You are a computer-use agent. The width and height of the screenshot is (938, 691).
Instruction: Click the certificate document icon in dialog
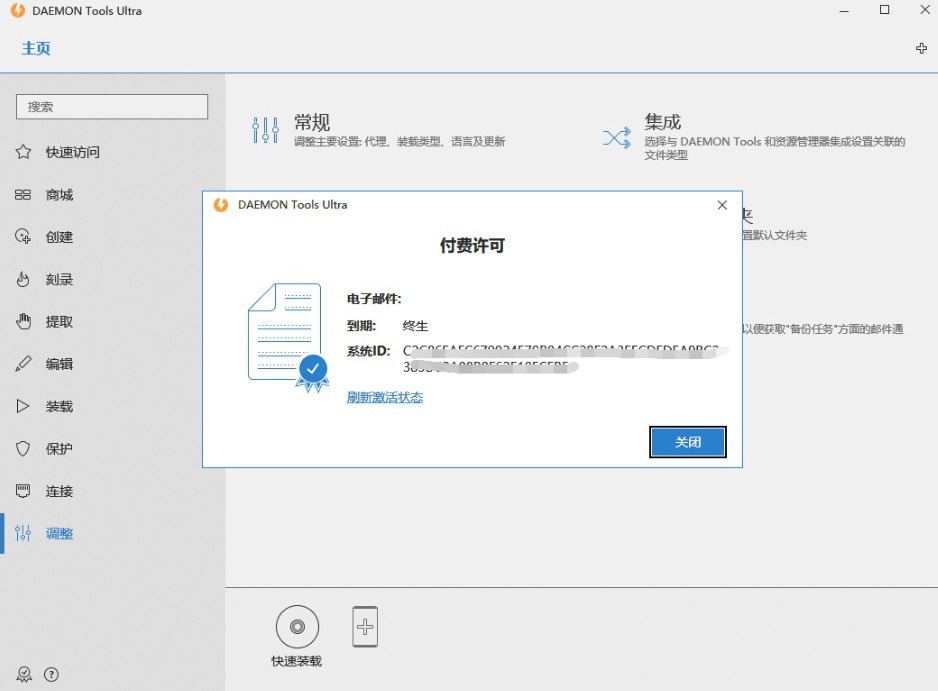tap(288, 337)
